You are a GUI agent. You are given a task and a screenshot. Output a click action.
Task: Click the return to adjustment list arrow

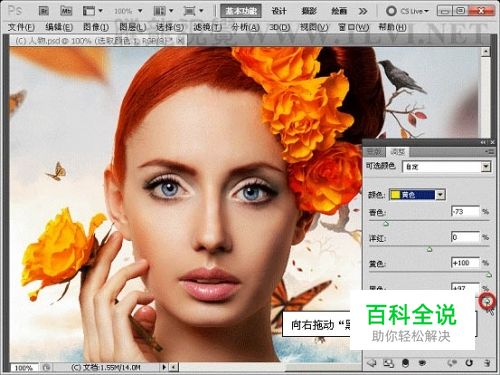371,363
